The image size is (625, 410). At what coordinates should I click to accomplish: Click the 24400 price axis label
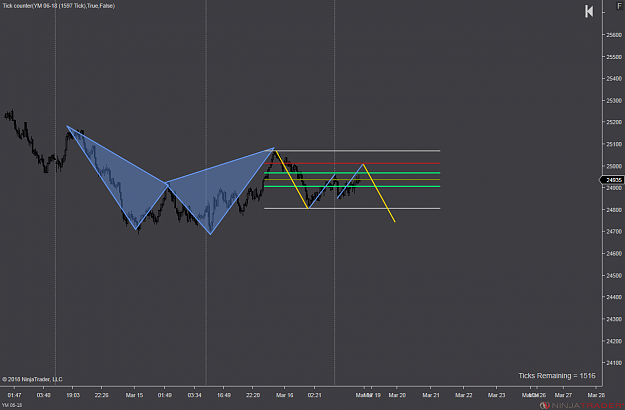614,297
